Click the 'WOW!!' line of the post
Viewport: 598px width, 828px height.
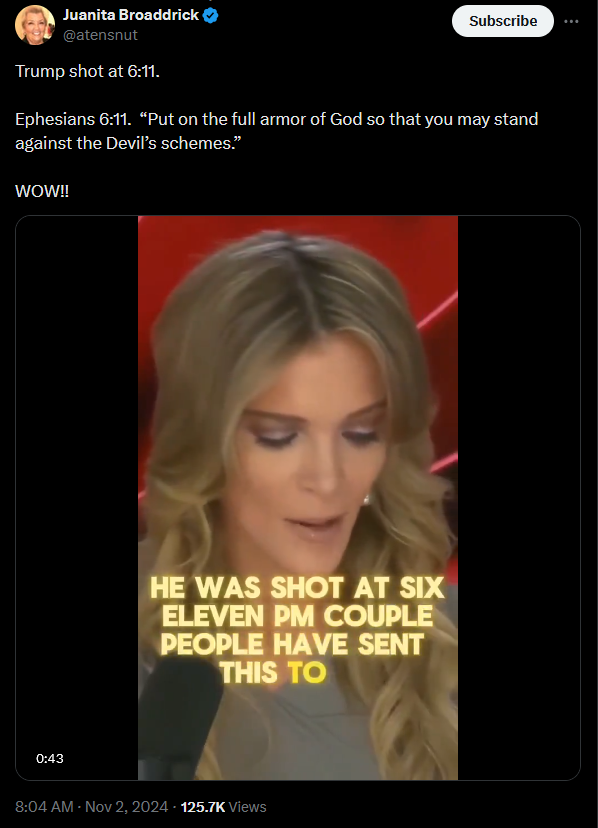(x=42, y=191)
